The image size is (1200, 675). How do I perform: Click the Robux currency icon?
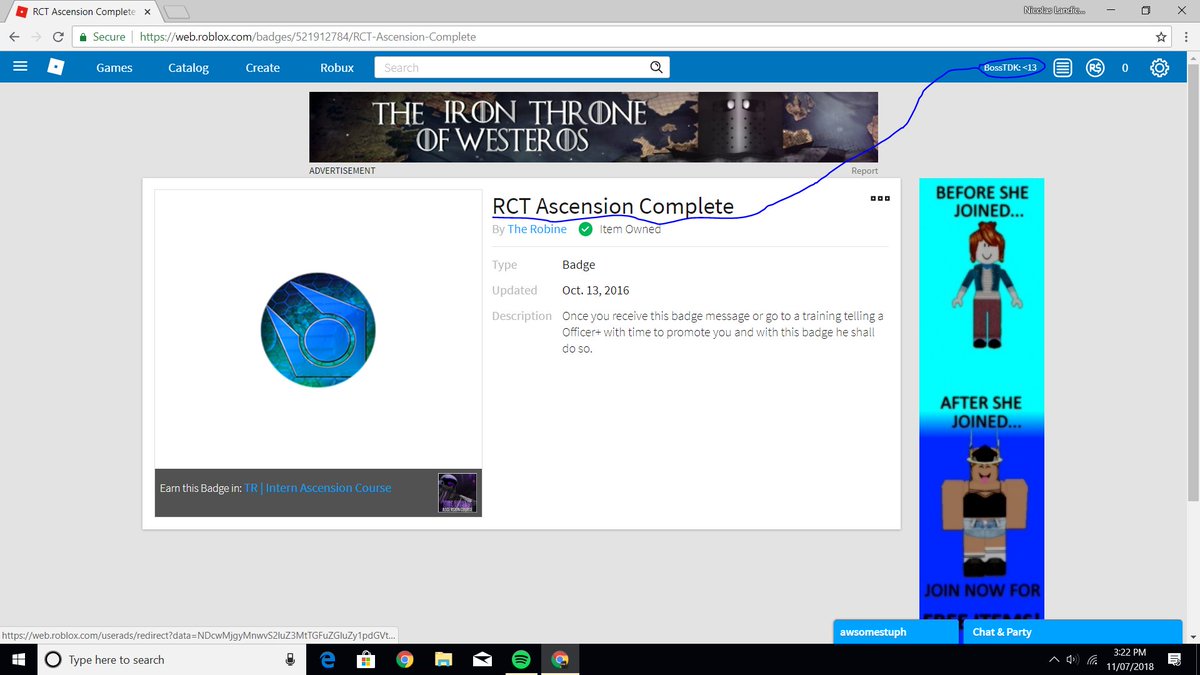coord(1095,68)
